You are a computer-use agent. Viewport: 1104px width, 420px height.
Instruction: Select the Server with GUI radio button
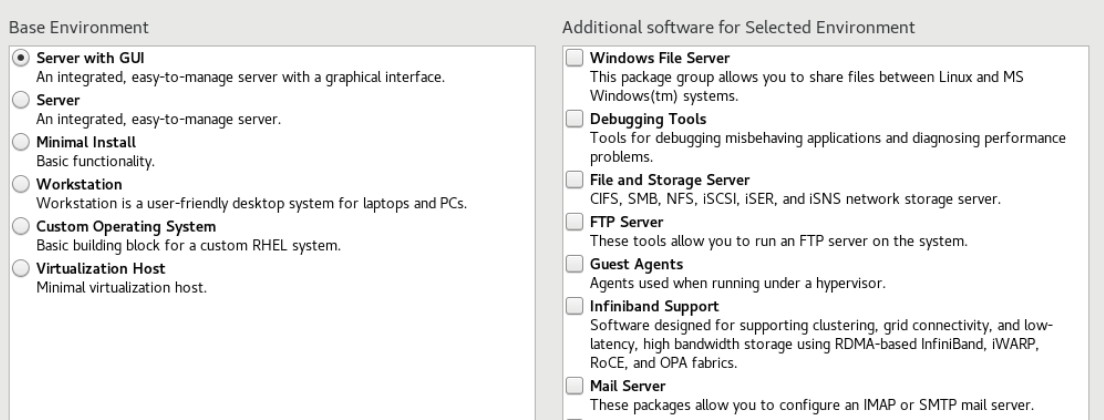tap(20, 58)
